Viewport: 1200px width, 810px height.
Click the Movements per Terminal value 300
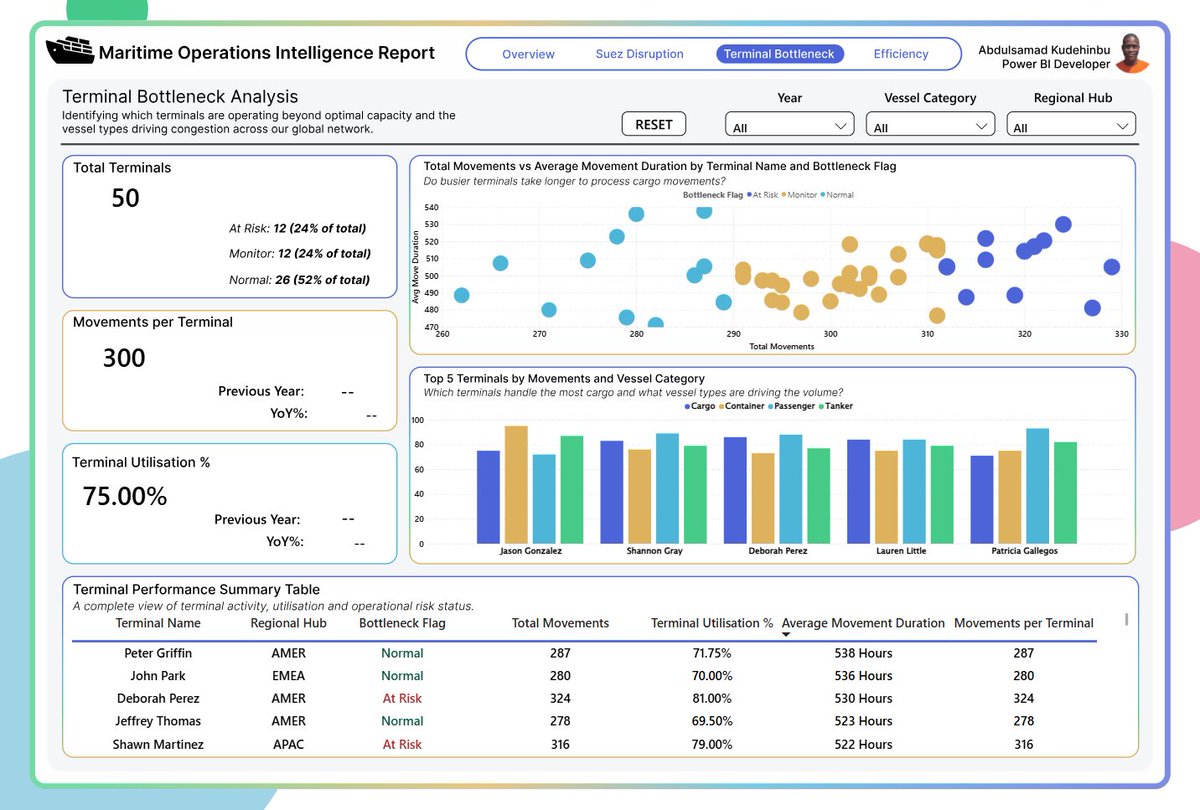pyautogui.click(x=124, y=358)
